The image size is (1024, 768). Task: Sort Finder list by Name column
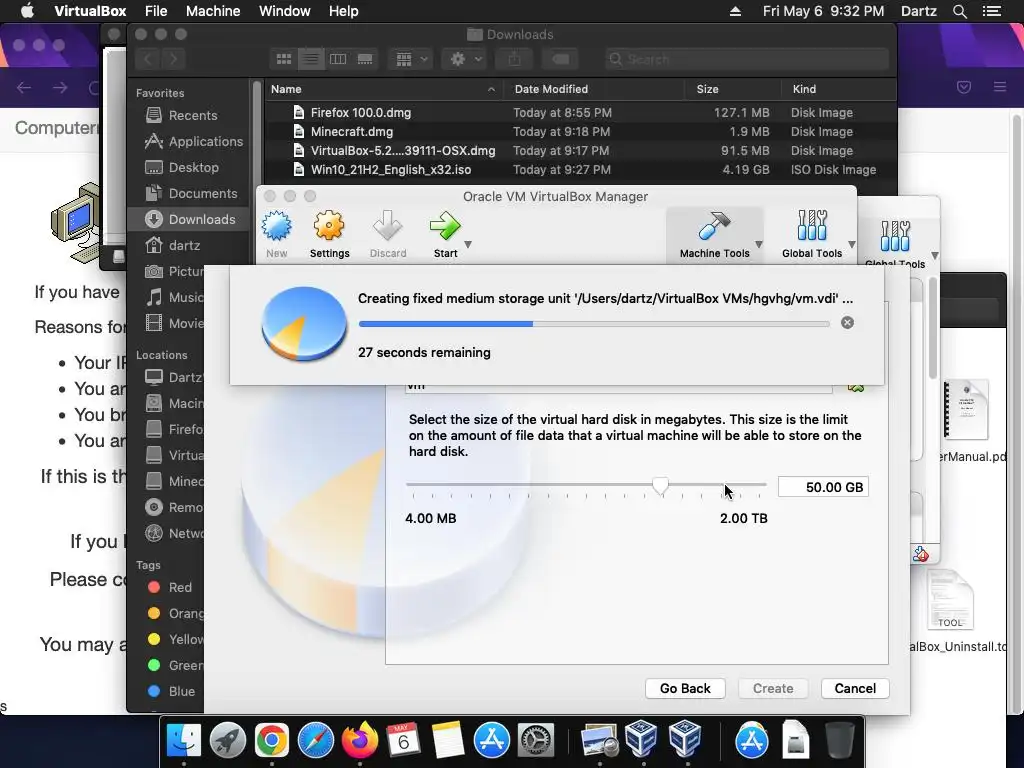(x=384, y=89)
